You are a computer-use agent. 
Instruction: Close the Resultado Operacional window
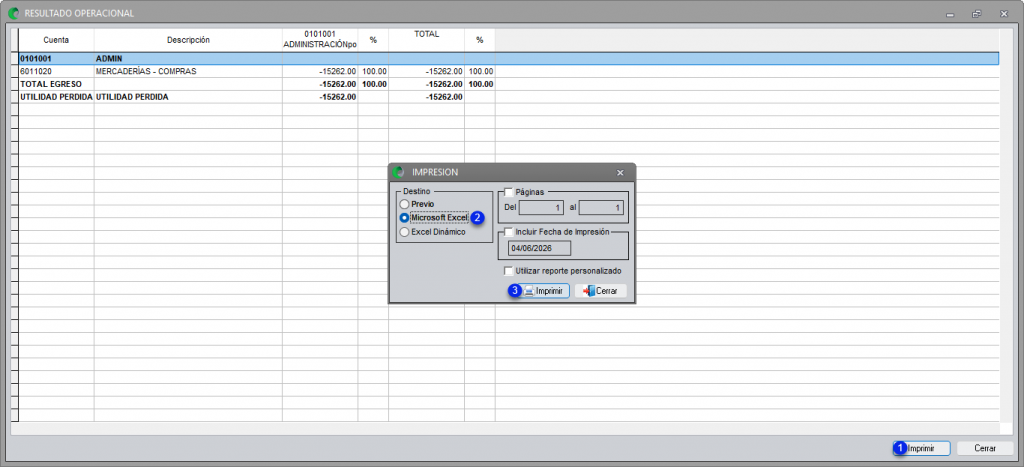point(1004,13)
